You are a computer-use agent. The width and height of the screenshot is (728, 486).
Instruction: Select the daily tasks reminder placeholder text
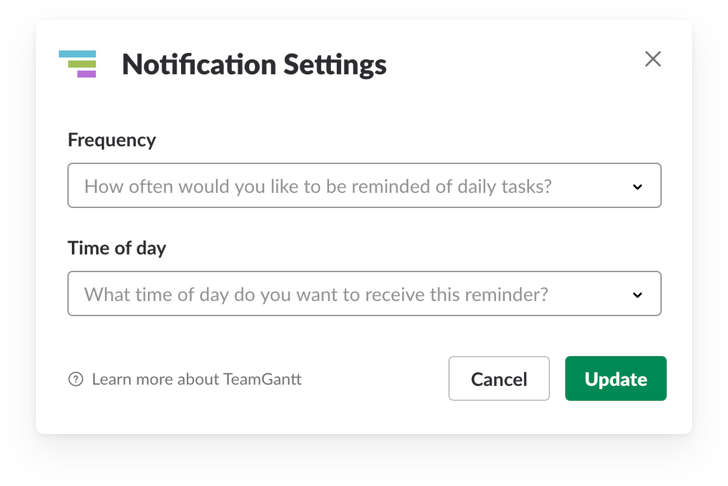pos(318,187)
